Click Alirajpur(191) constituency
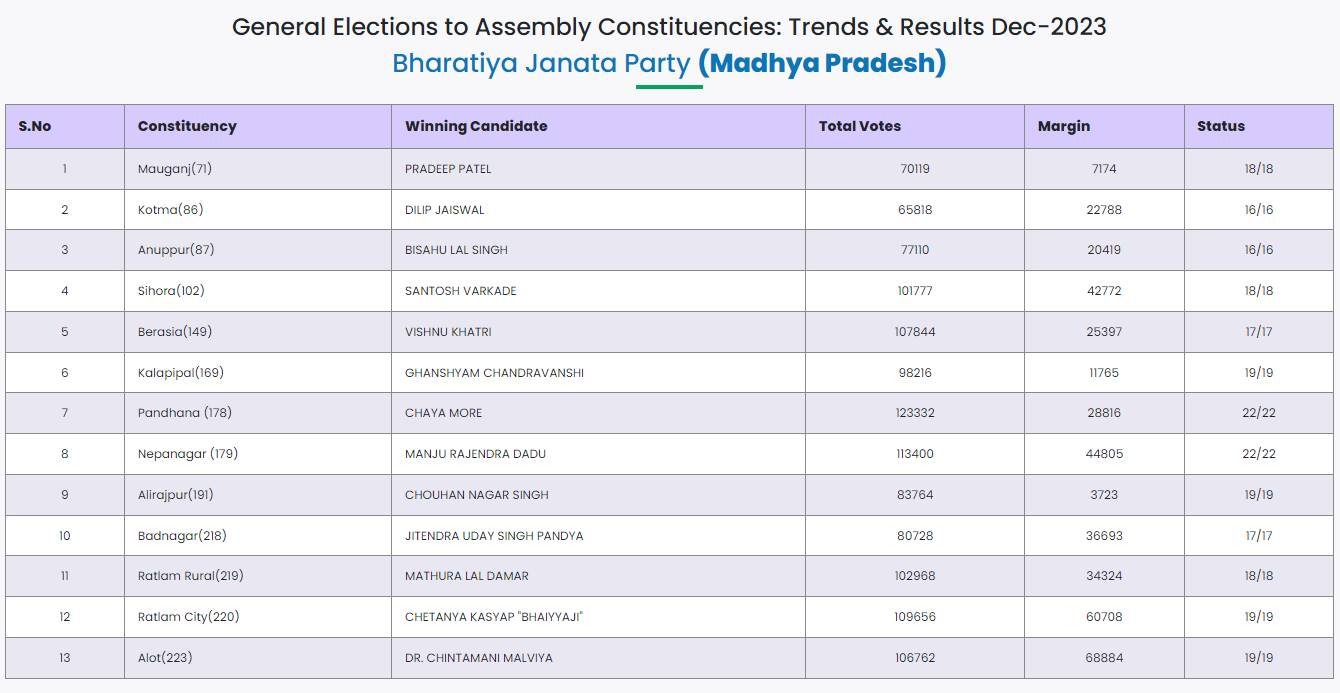The height and width of the screenshot is (693, 1340). point(176,495)
